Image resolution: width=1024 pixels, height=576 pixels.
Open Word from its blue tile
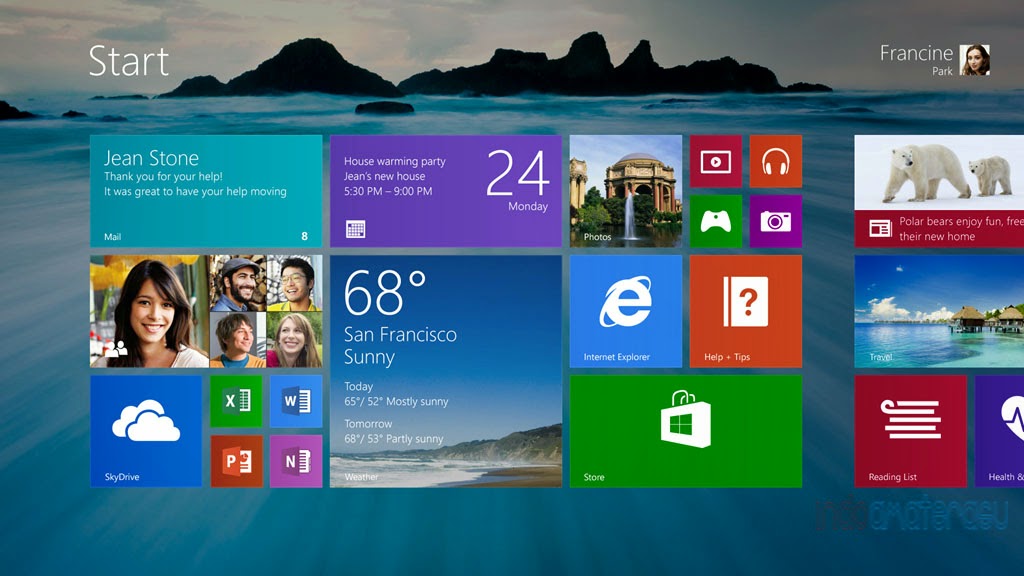pyautogui.click(x=296, y=402)
